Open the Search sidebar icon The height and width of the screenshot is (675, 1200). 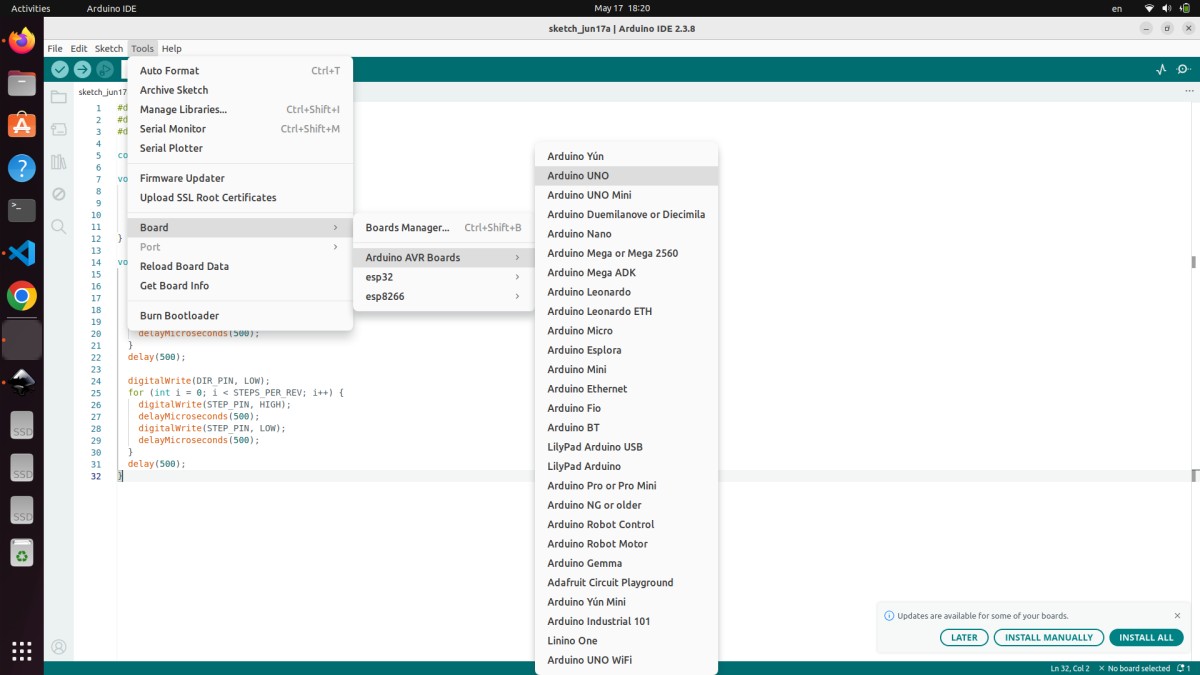tap(59, 227)
